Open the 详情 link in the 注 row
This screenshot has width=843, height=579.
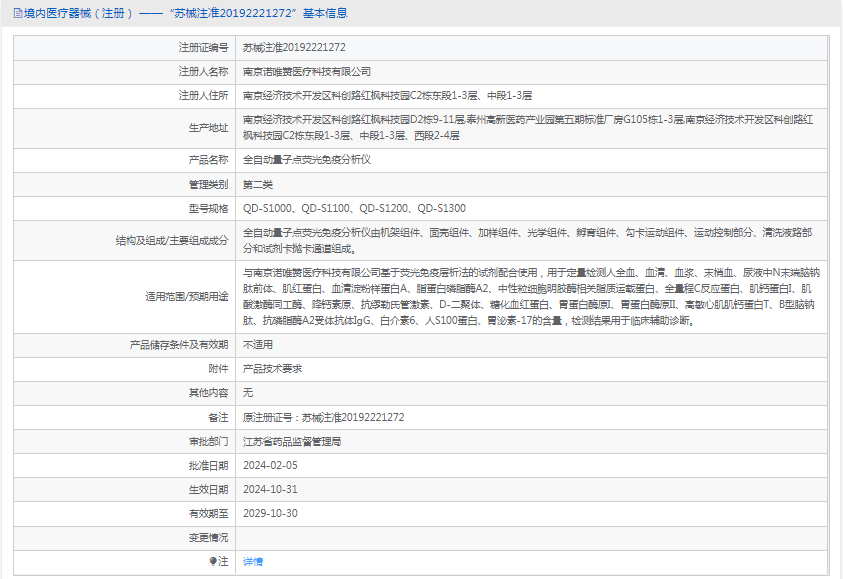[x=253, y=561]
